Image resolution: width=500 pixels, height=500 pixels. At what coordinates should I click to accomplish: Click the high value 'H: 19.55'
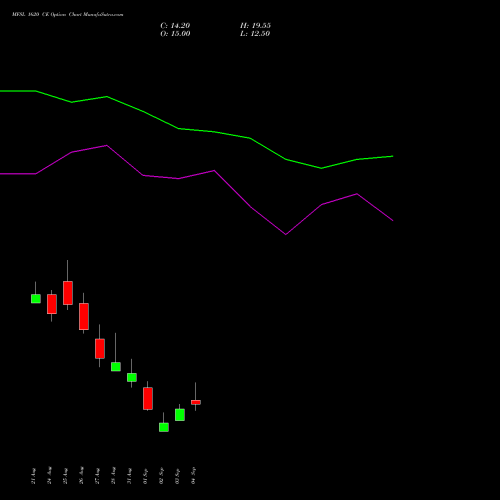click(255, 26)
